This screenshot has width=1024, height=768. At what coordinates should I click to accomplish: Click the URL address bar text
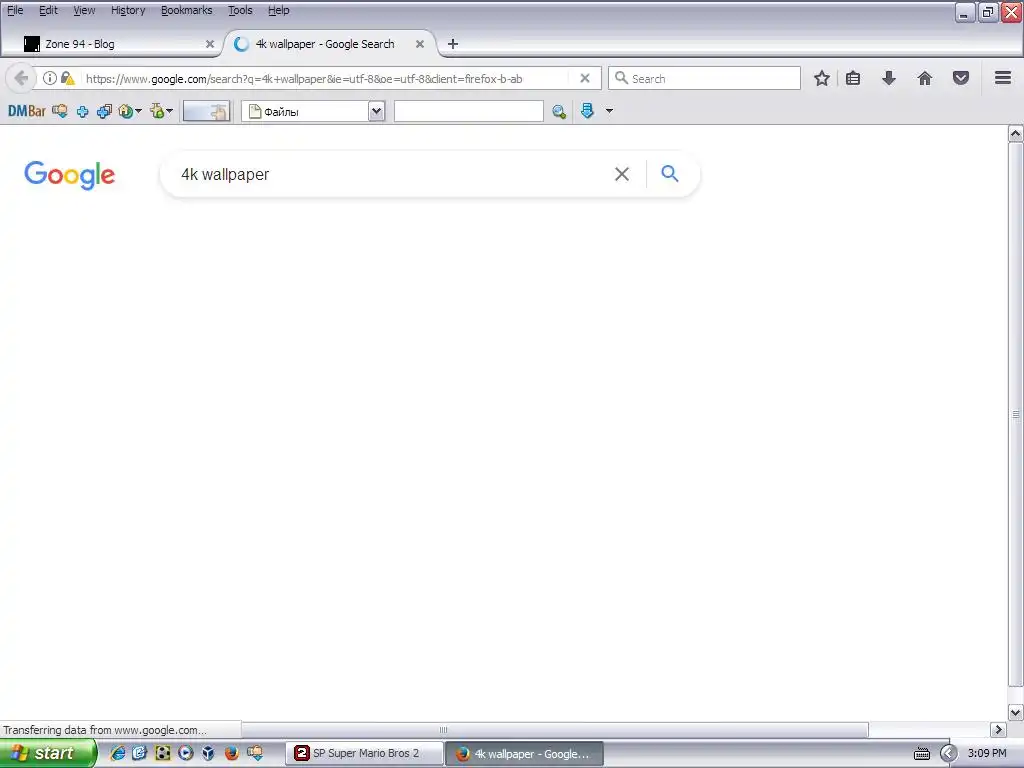304,79
